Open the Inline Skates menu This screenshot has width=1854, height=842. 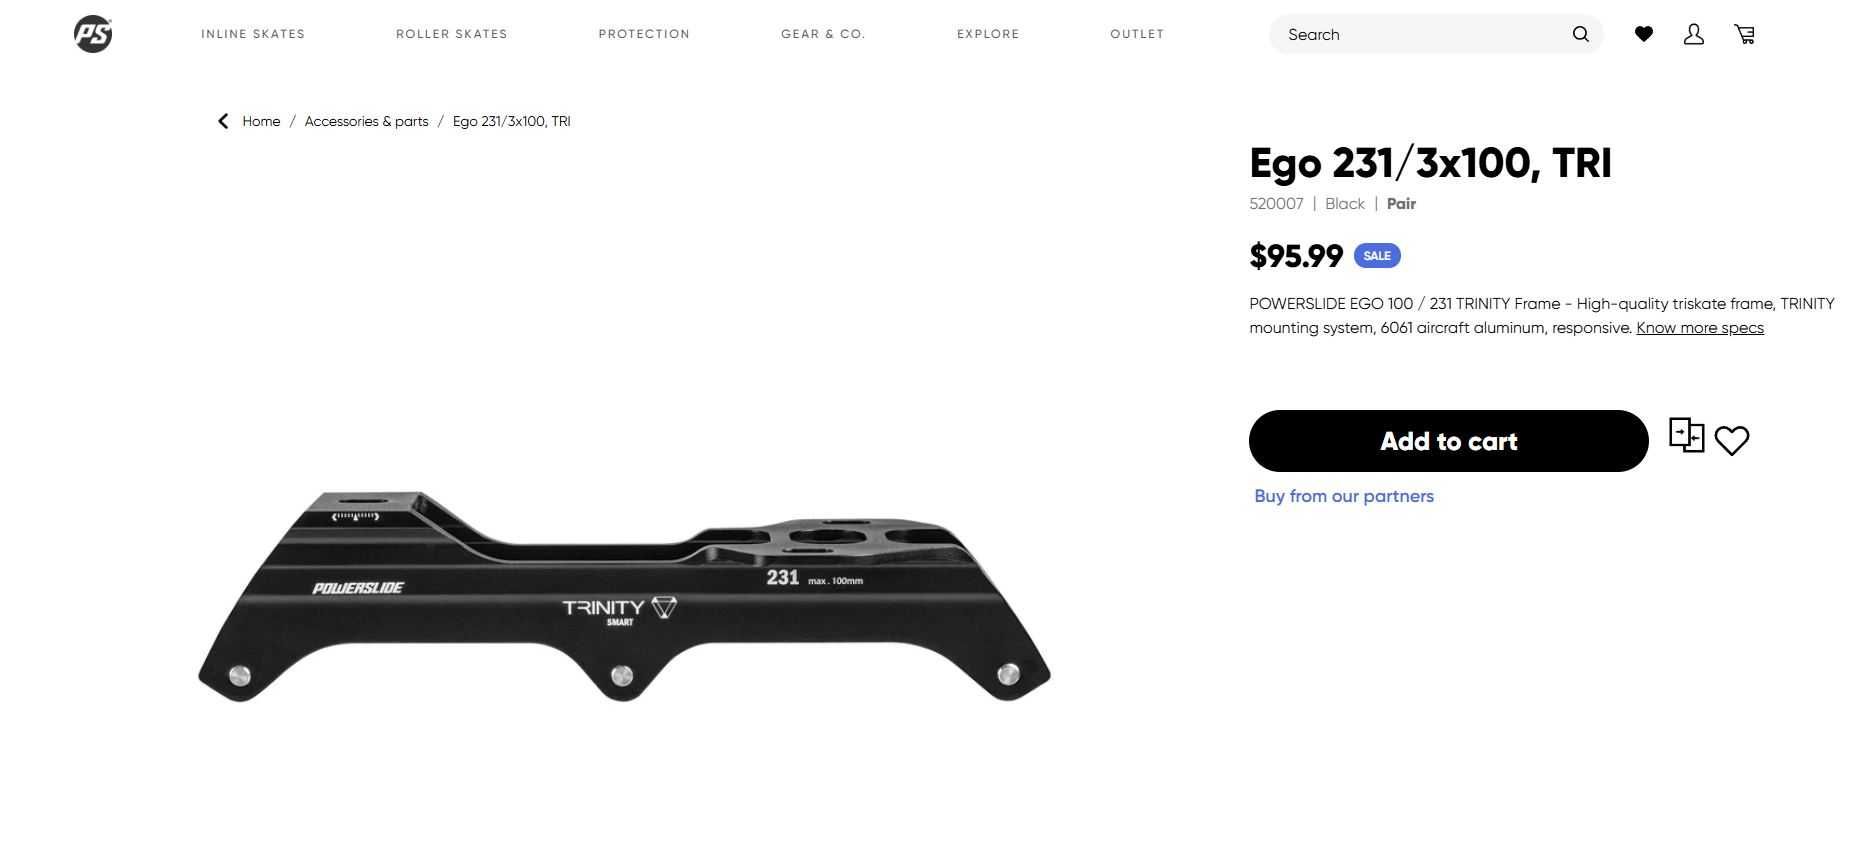pyautogui.click(x=253, y=34)
